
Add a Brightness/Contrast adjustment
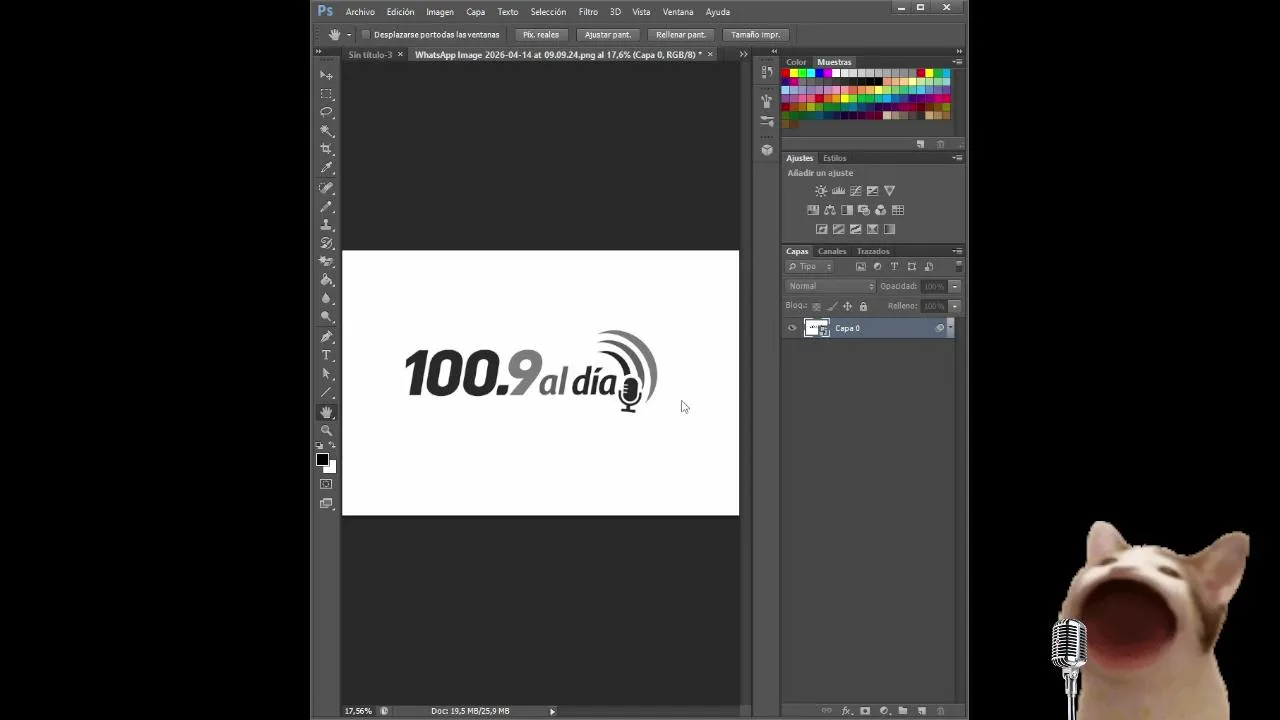tap(821, 191)
